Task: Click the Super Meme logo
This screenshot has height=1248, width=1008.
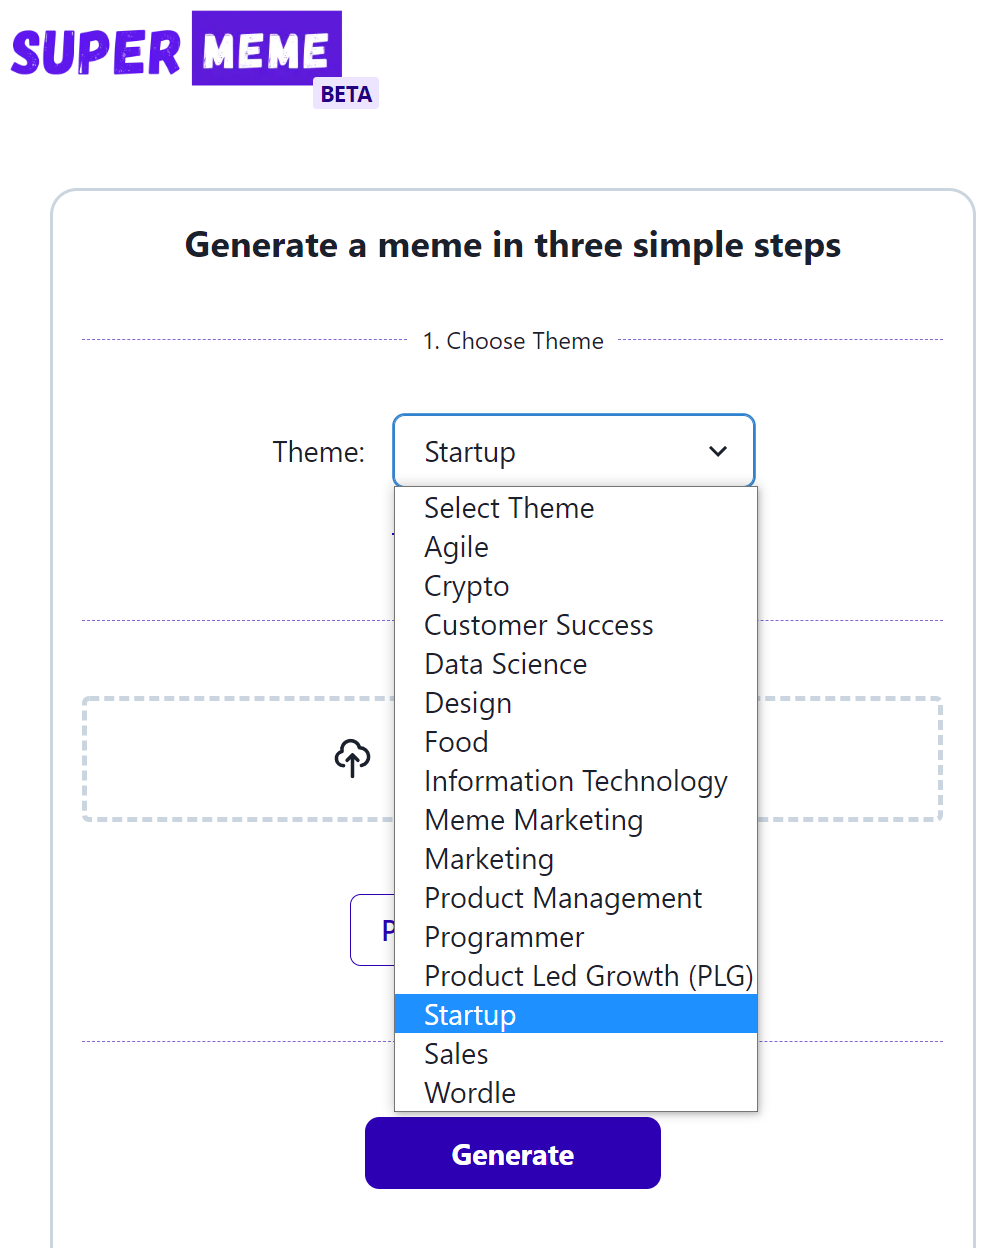Action: click(176, 50)
